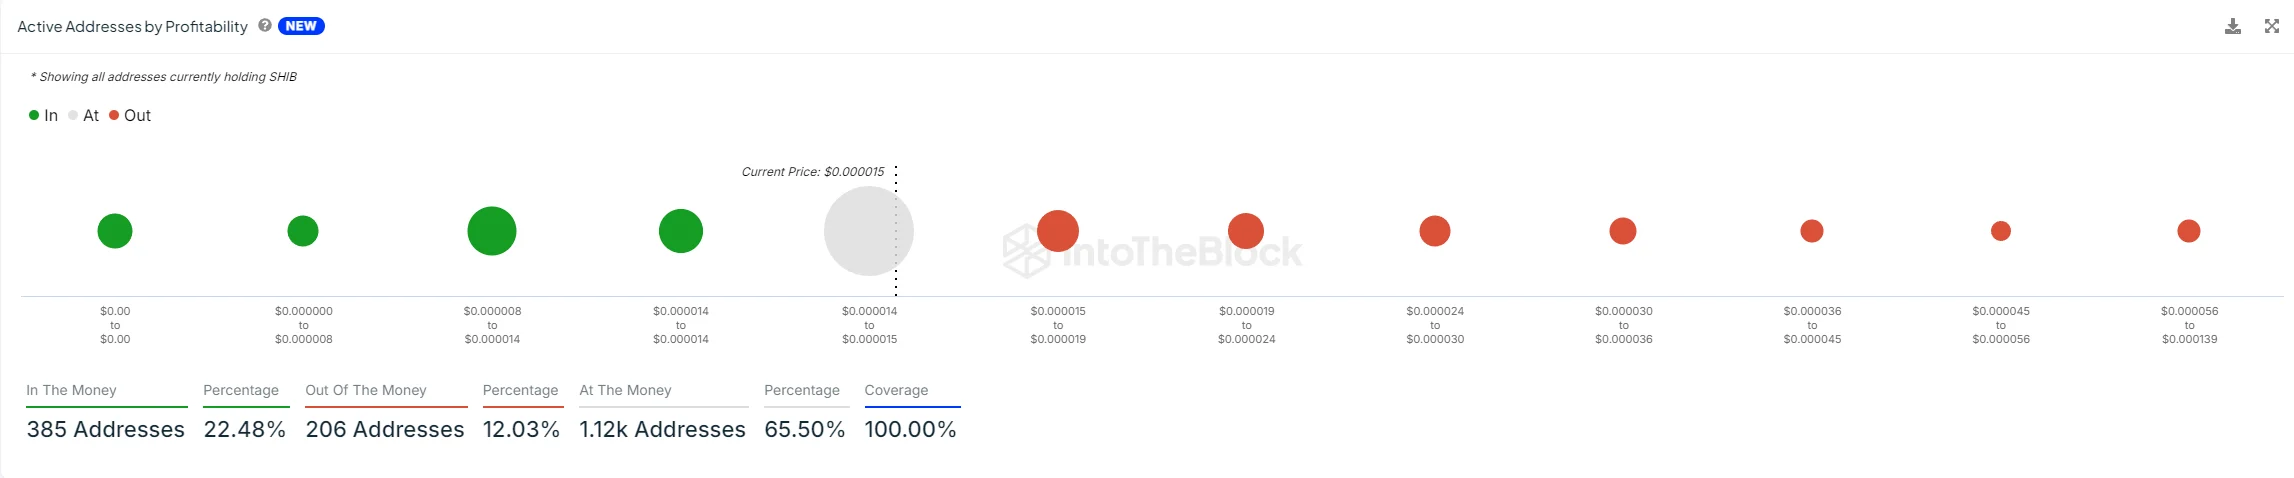Toggle the 'Out' legend series
This screenshot has height=478, width=2294.
130,116
